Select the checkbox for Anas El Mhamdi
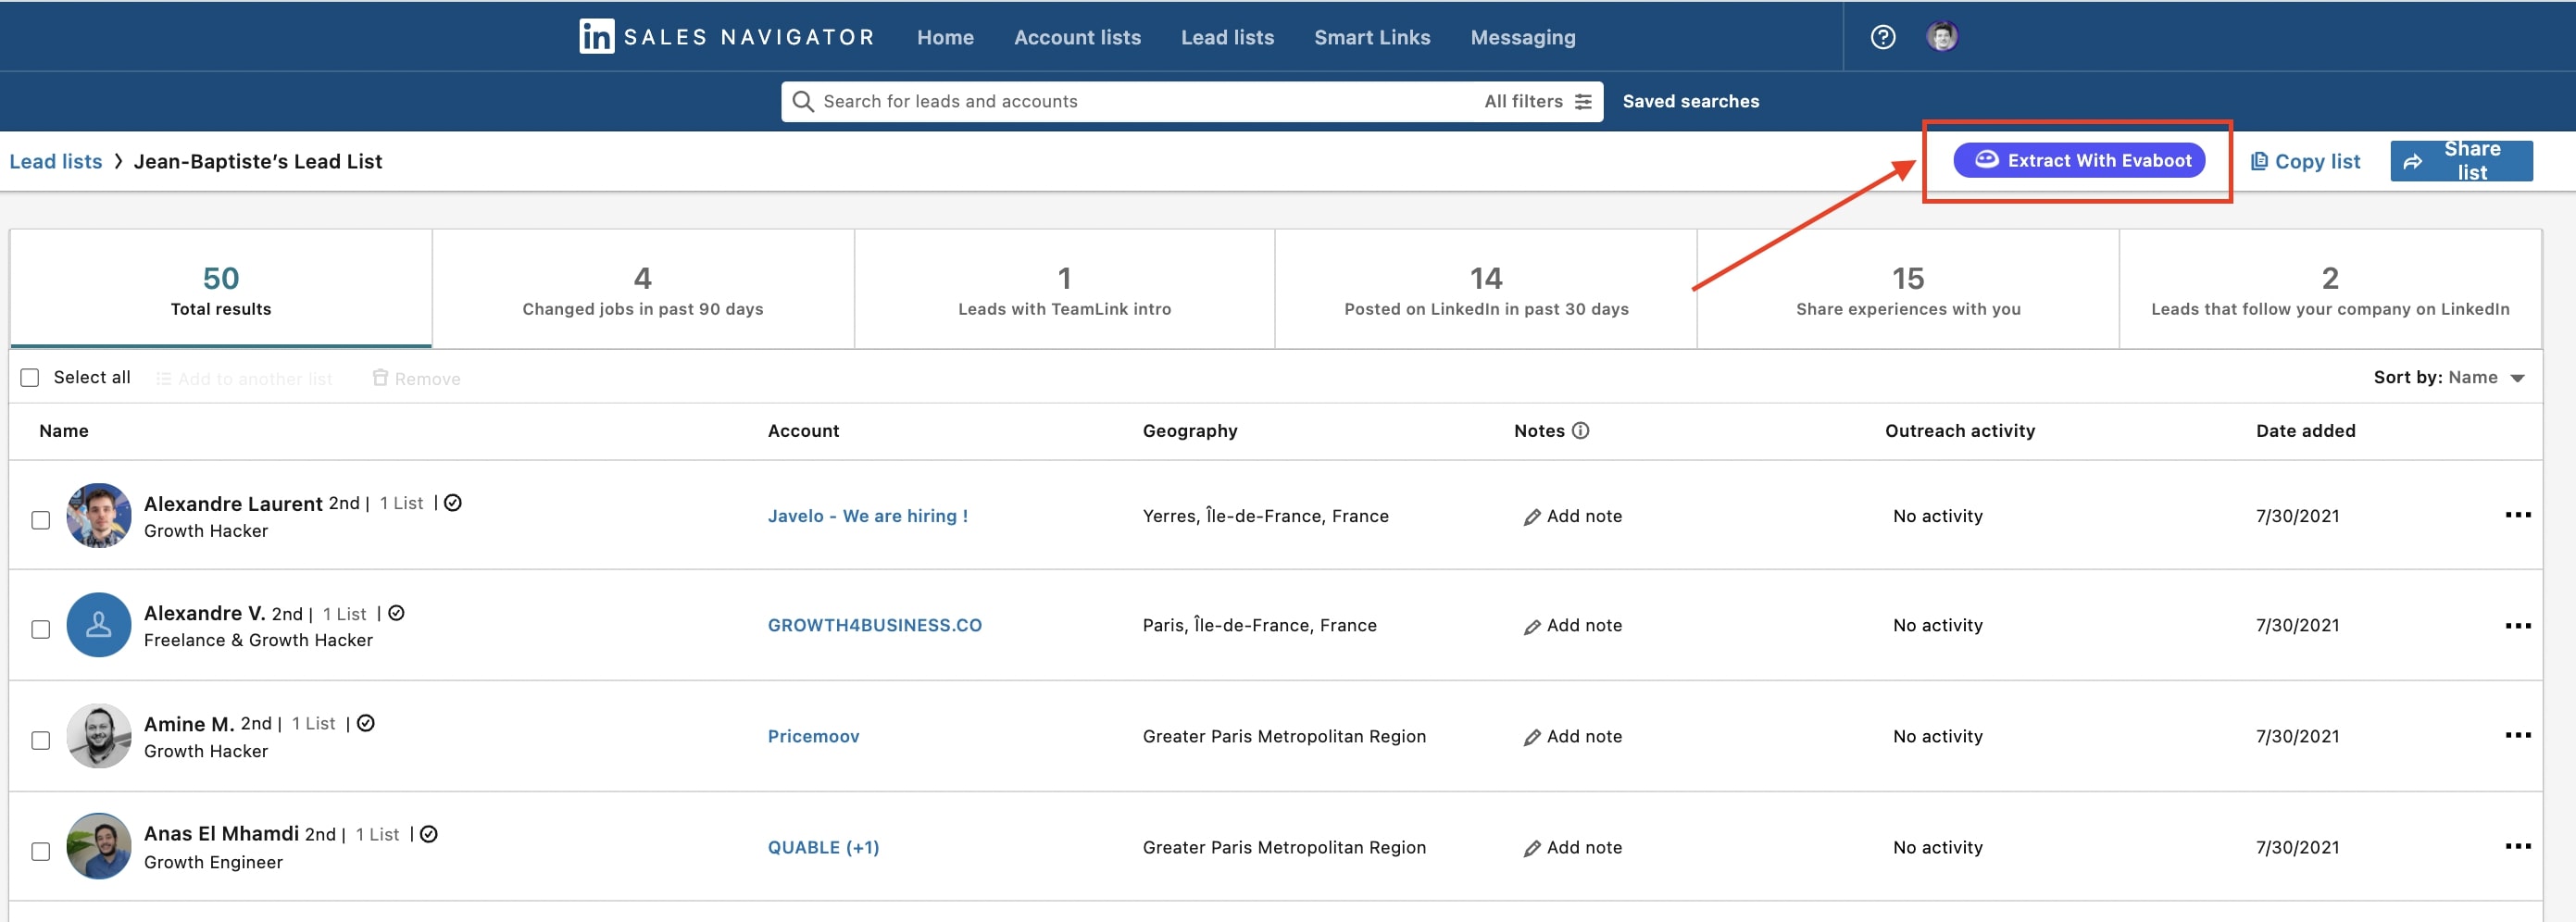Viewport: 2576px width, 922px height. [41, 851]
